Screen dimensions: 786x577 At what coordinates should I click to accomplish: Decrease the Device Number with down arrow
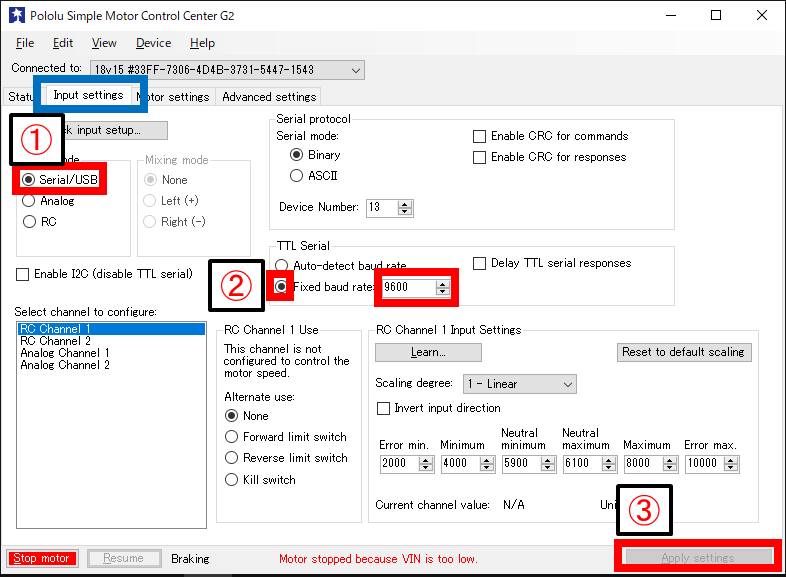point(405,211)
